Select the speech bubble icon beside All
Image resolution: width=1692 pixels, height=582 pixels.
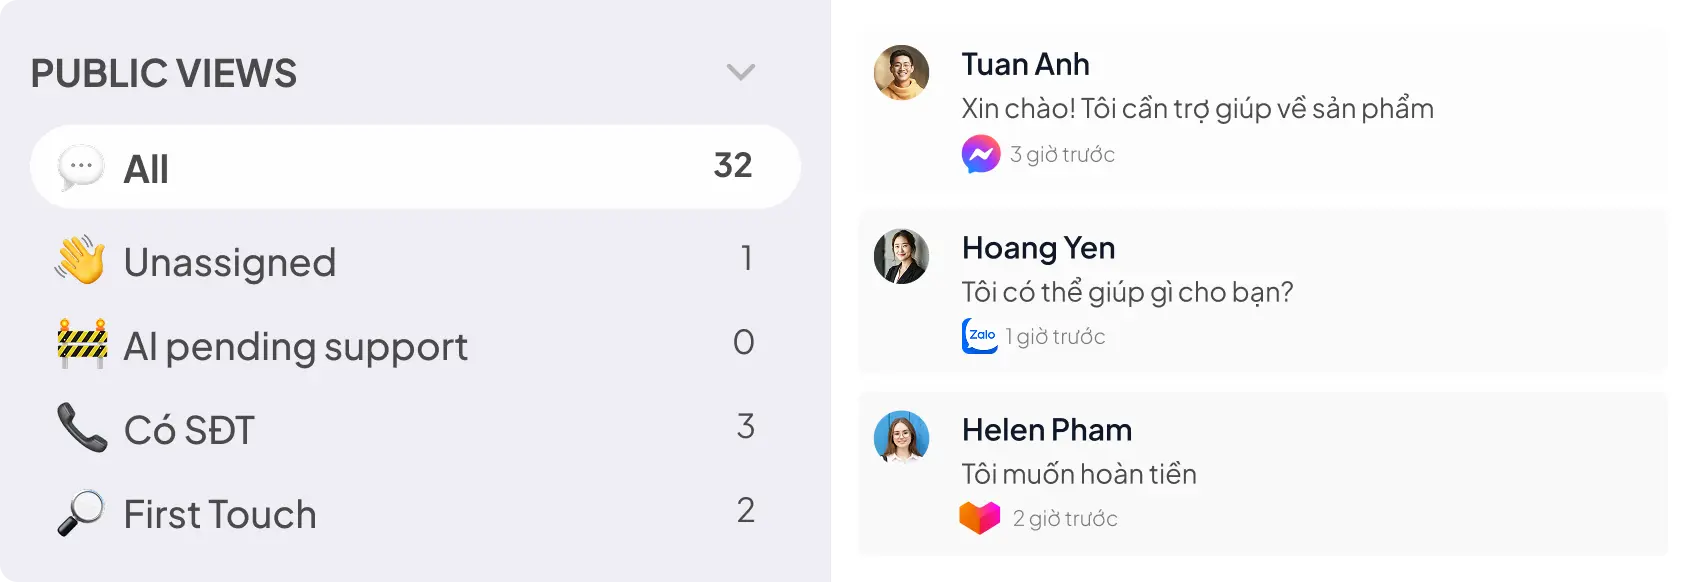79,167
